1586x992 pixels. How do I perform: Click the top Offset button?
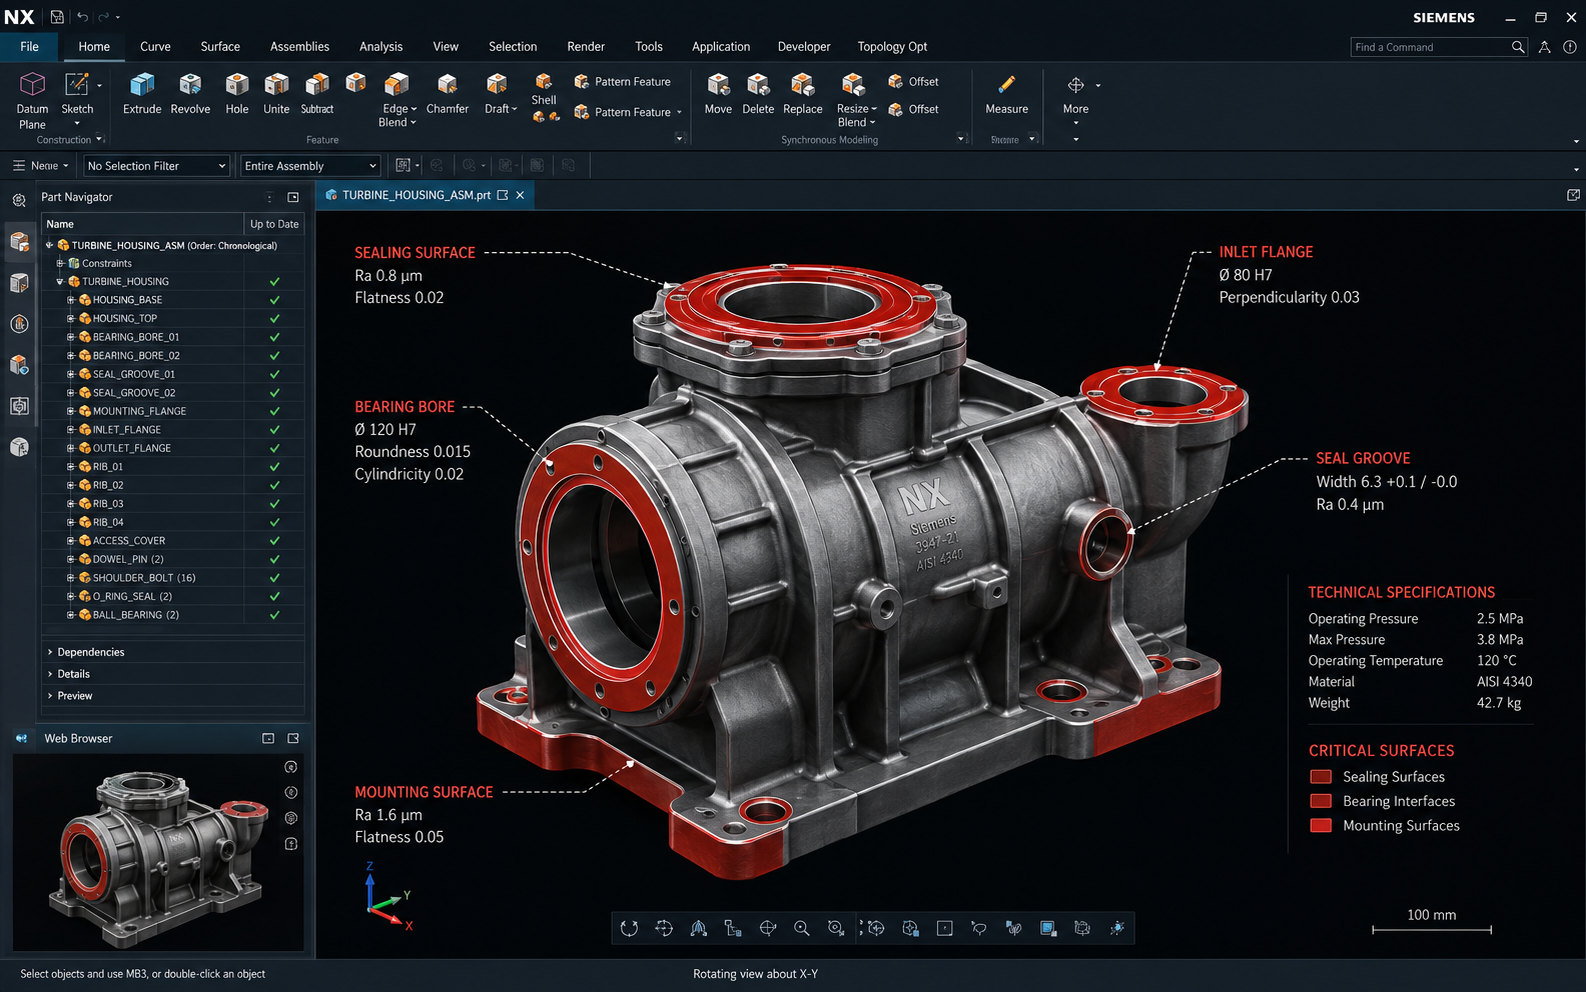[x=913, y=82]
